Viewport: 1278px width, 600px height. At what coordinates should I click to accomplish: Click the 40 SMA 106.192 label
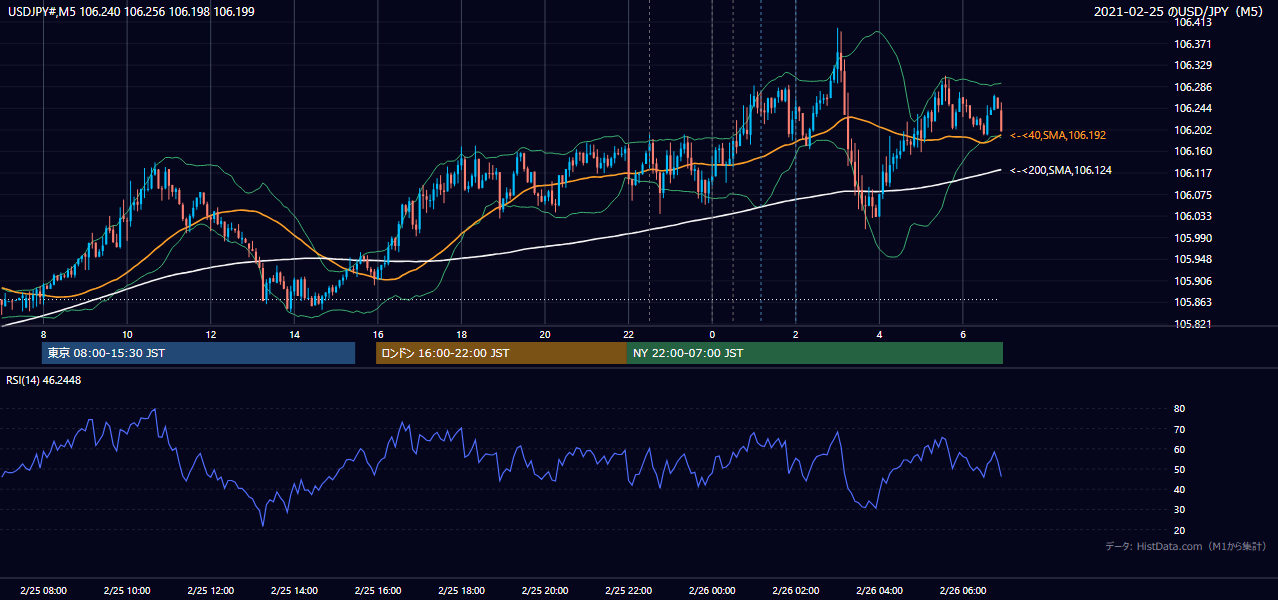click(x=1058, y=135)
